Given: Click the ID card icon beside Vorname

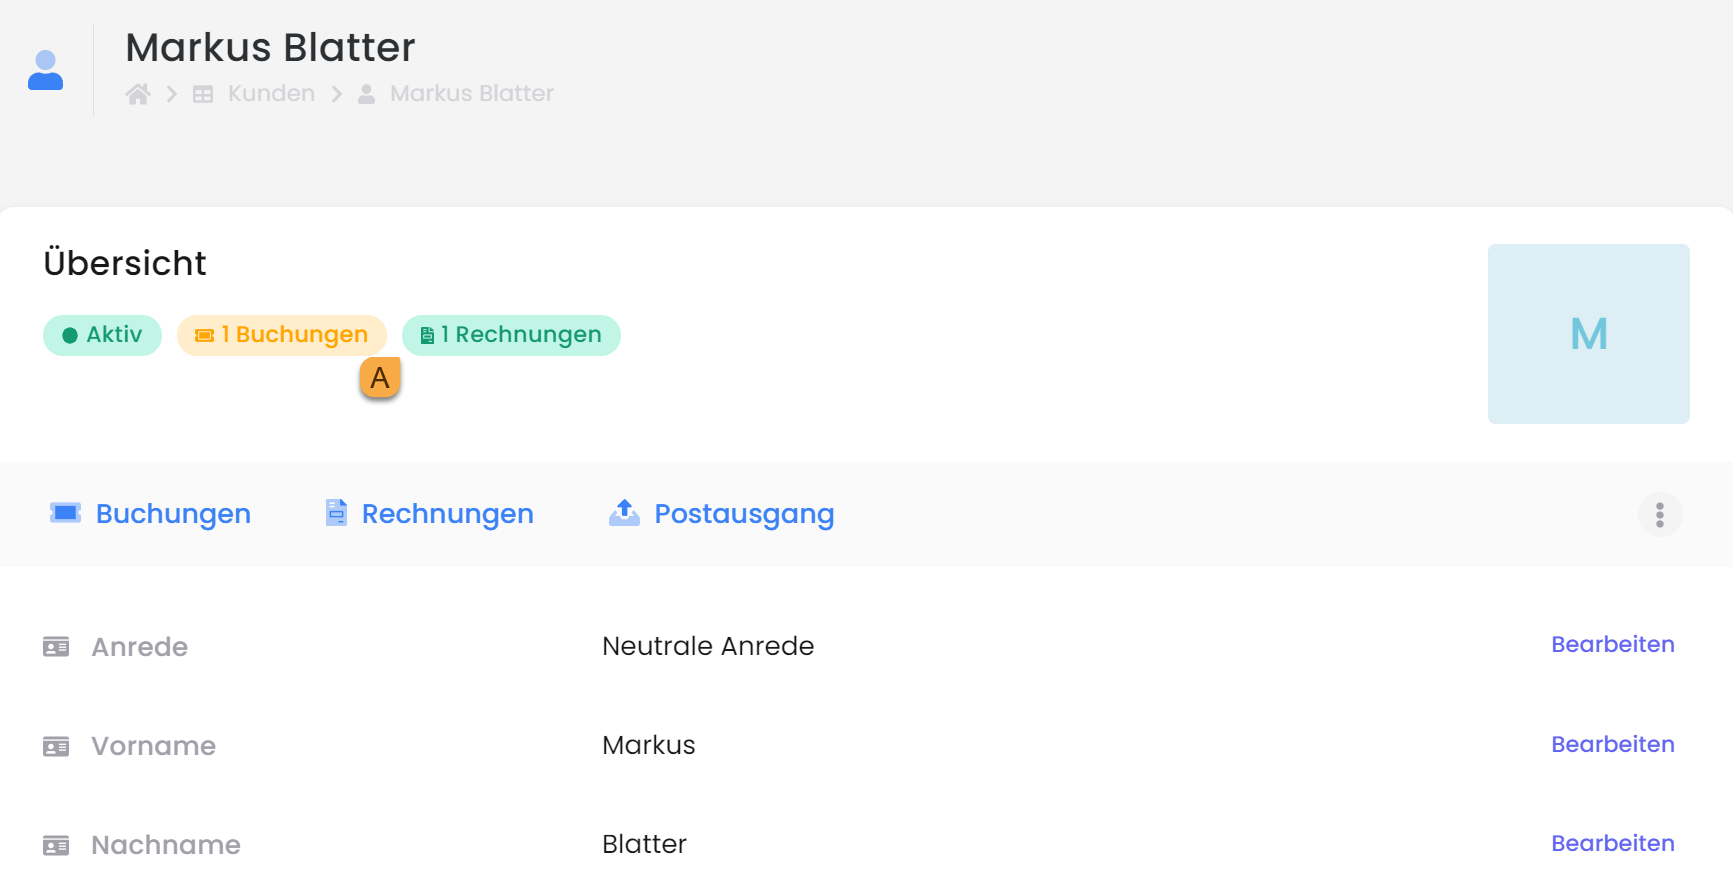Looking at the screenshot, I should (56, 747).
